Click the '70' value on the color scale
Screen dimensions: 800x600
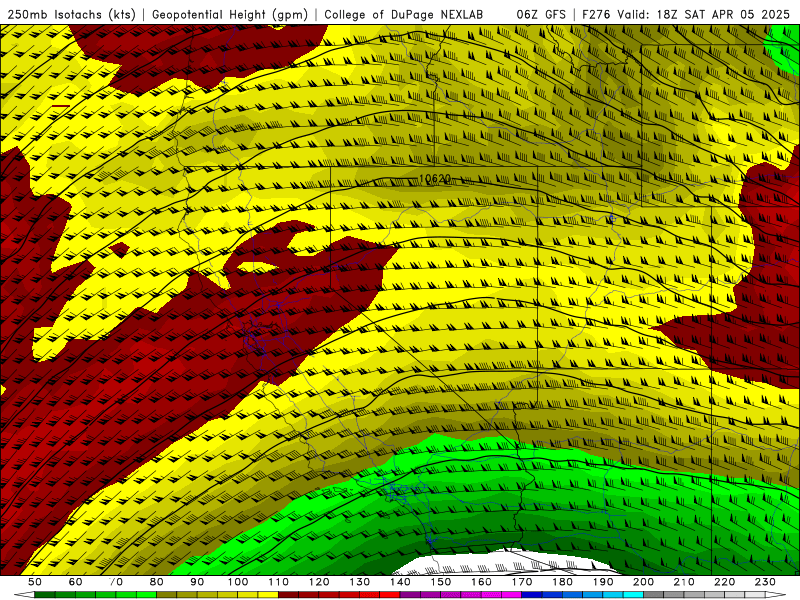(116, 582)
